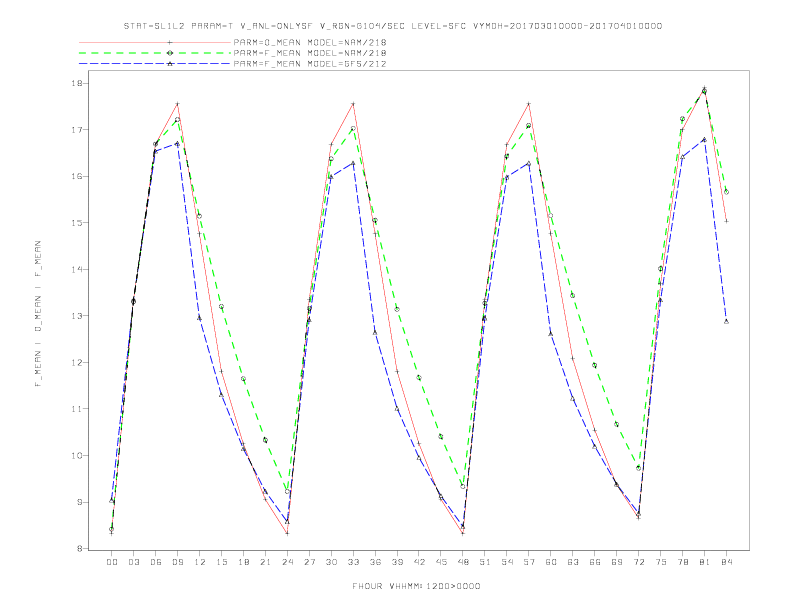Click the plus marker on red legend line
This screenshot has height=612, width=792.
pyautogui.click(x=170, y=42)
